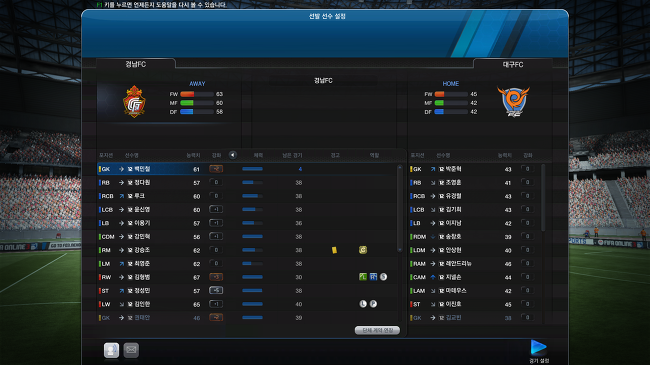Select the substitute GK row rated 46
This screenshot has width=650, height=365.
(x=247, y=318)
